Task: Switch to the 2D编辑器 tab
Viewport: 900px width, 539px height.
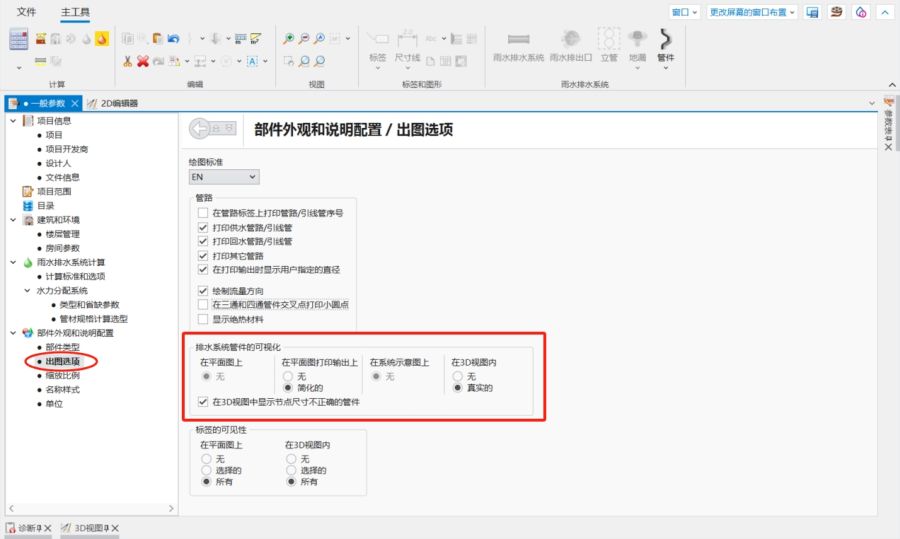Action: (x=113, y=103)
